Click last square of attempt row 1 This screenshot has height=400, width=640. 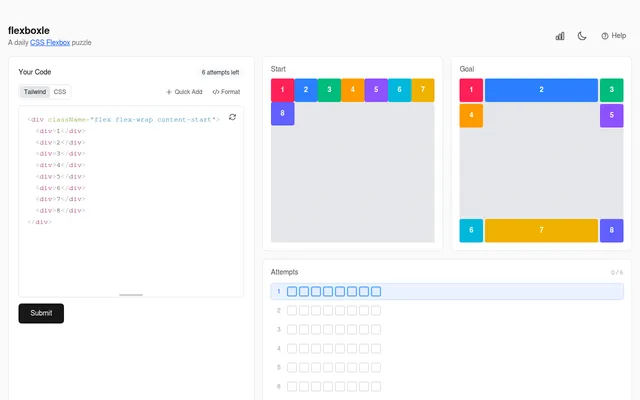click(x=376, y=291)
